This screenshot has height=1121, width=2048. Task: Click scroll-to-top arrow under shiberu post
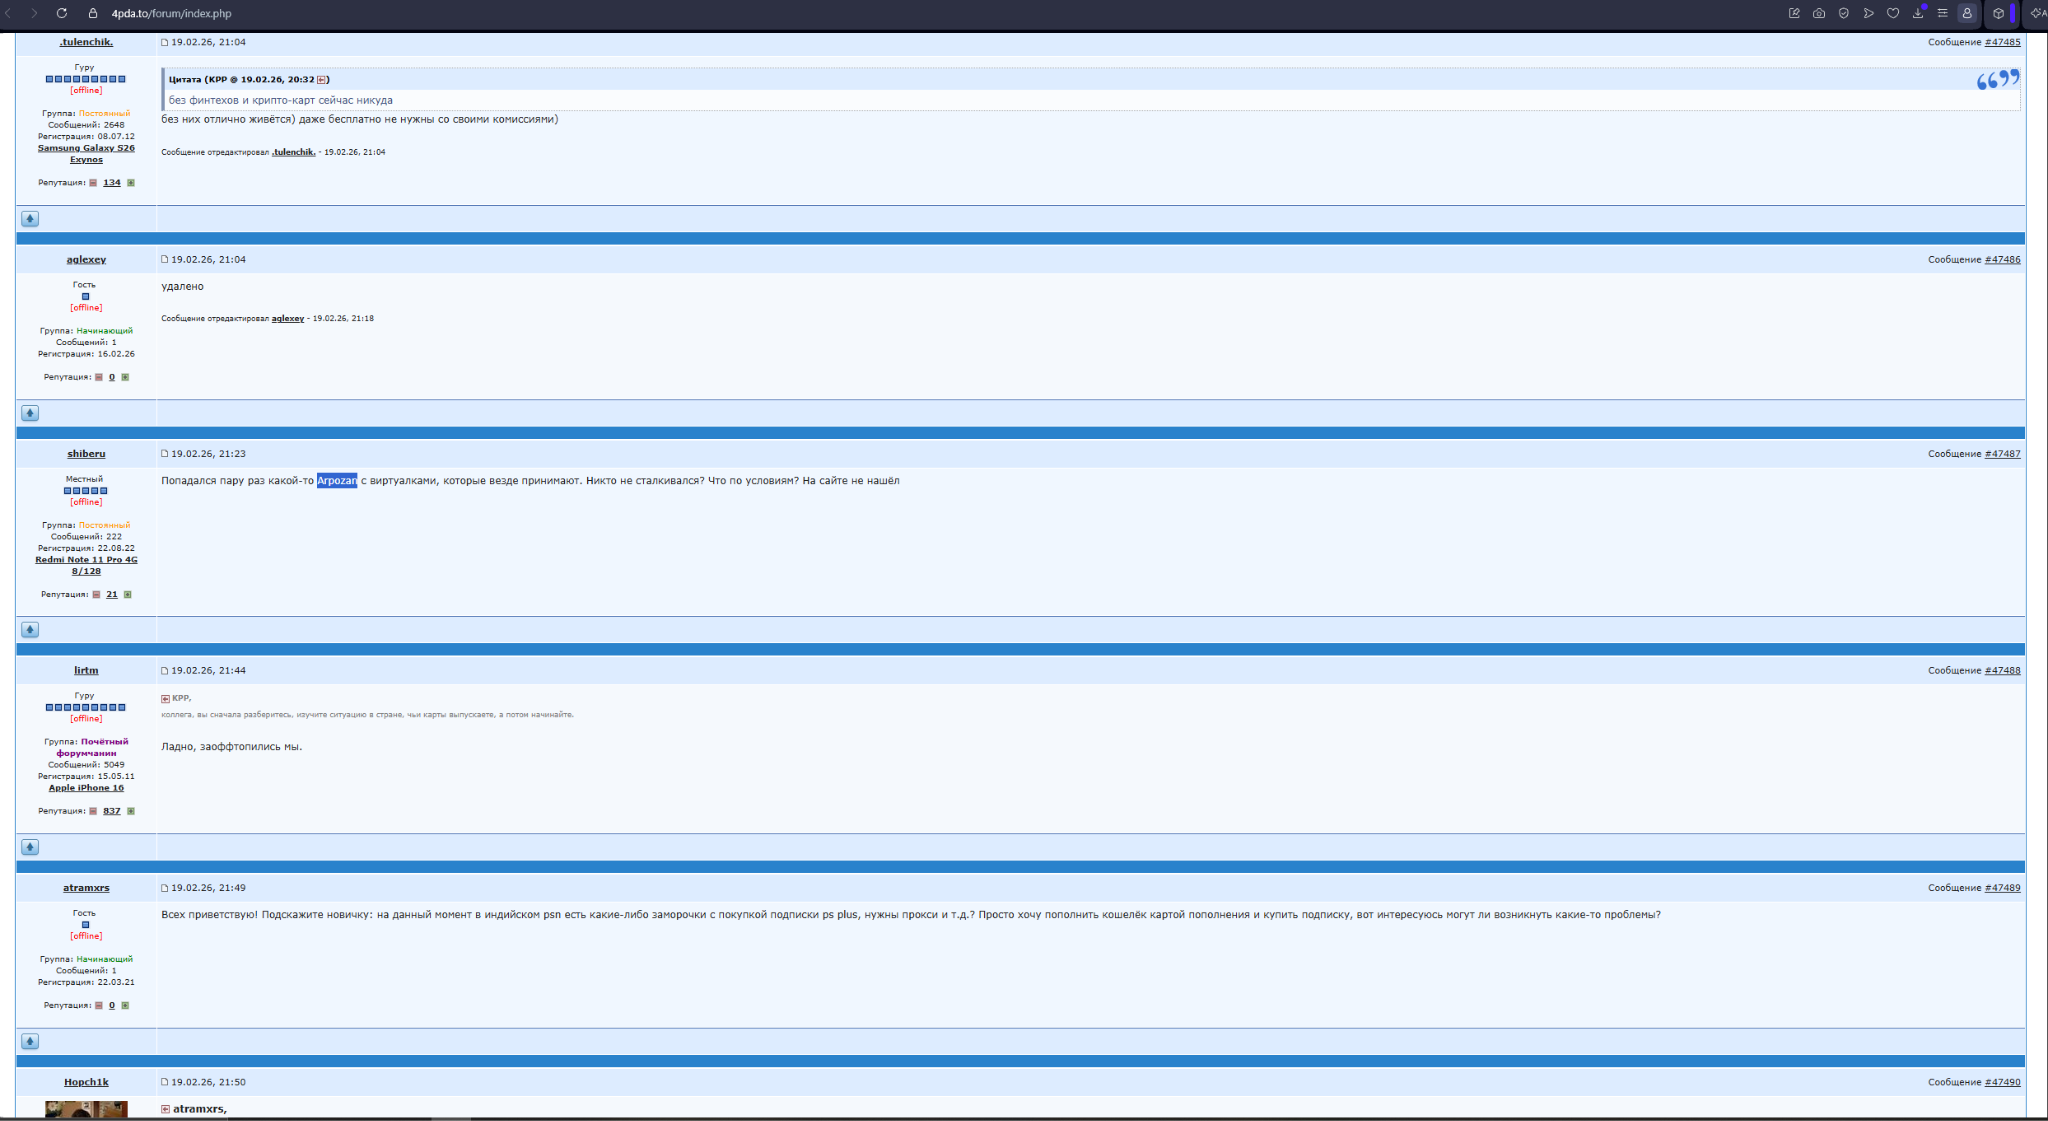[x=30, y=630]
